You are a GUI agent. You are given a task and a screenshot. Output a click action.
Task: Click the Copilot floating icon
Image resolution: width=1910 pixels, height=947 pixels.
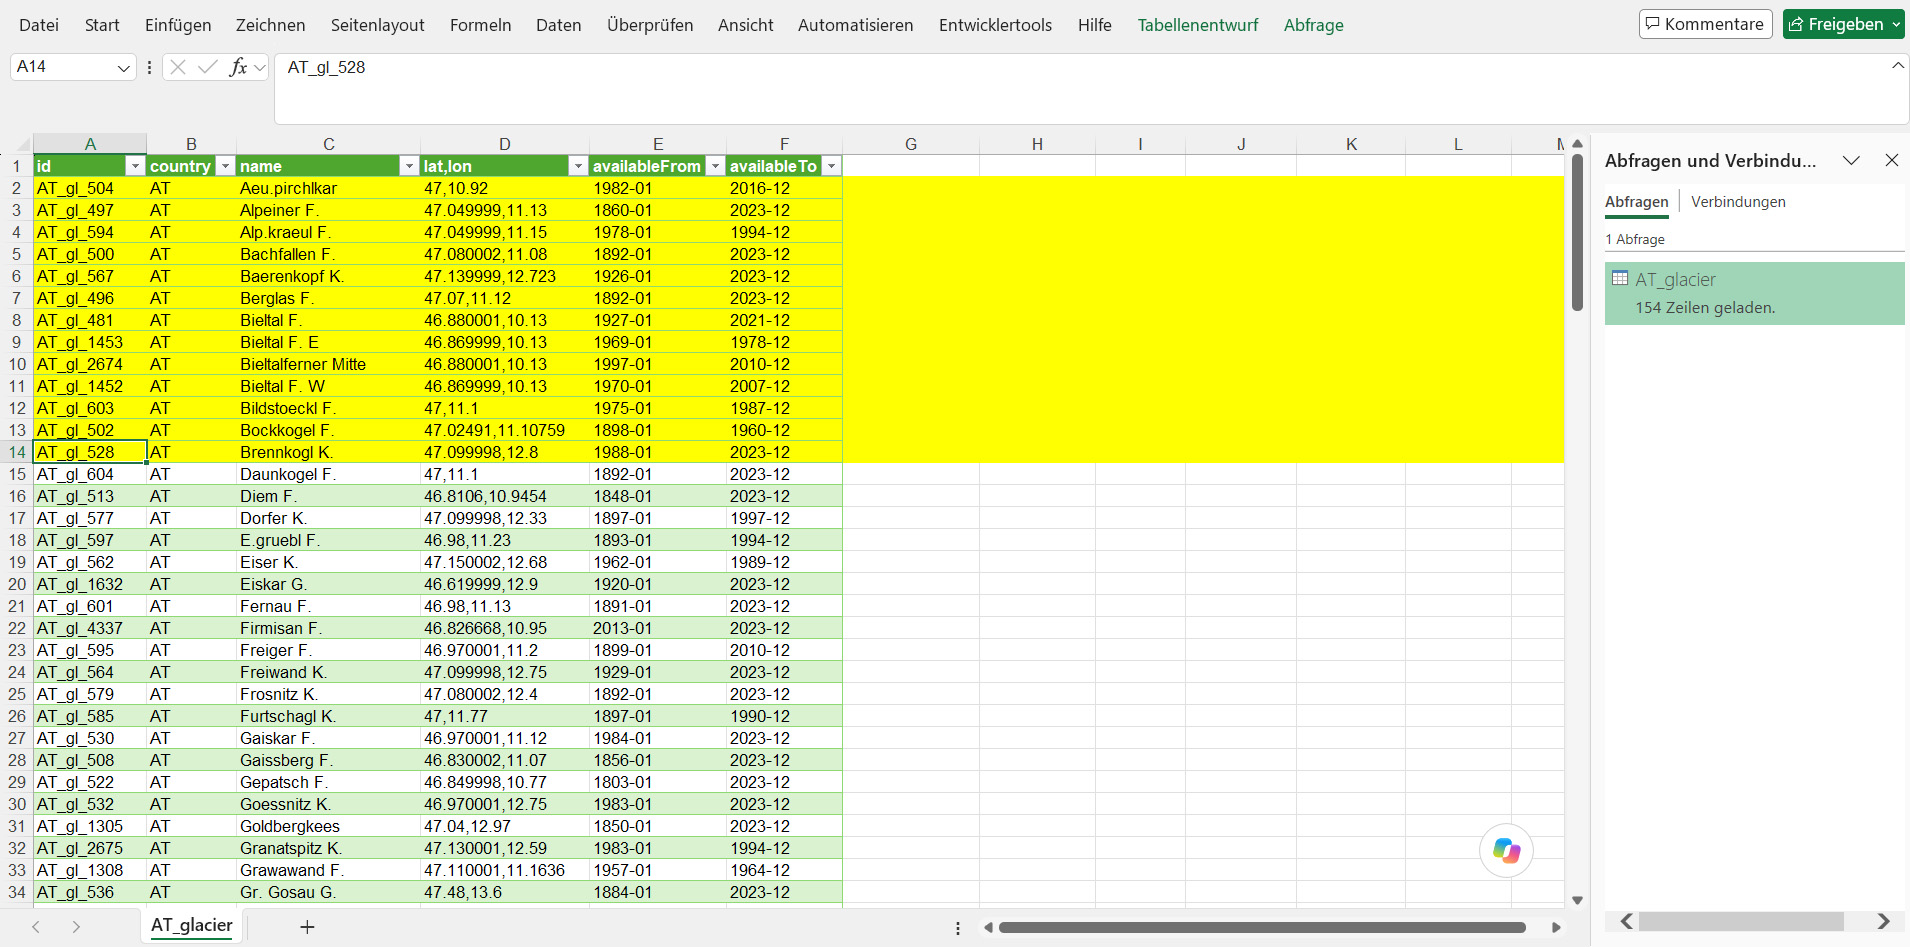click(1506, 850)
